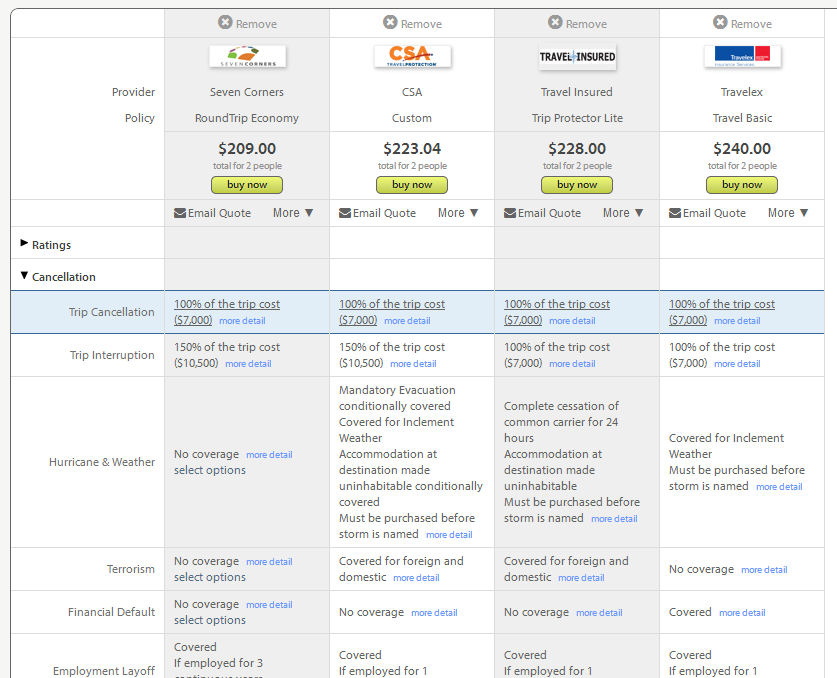View more detail for Travel Insured Trip Interruption
Viewport: 837px width, 678px height.
point(572,364)
